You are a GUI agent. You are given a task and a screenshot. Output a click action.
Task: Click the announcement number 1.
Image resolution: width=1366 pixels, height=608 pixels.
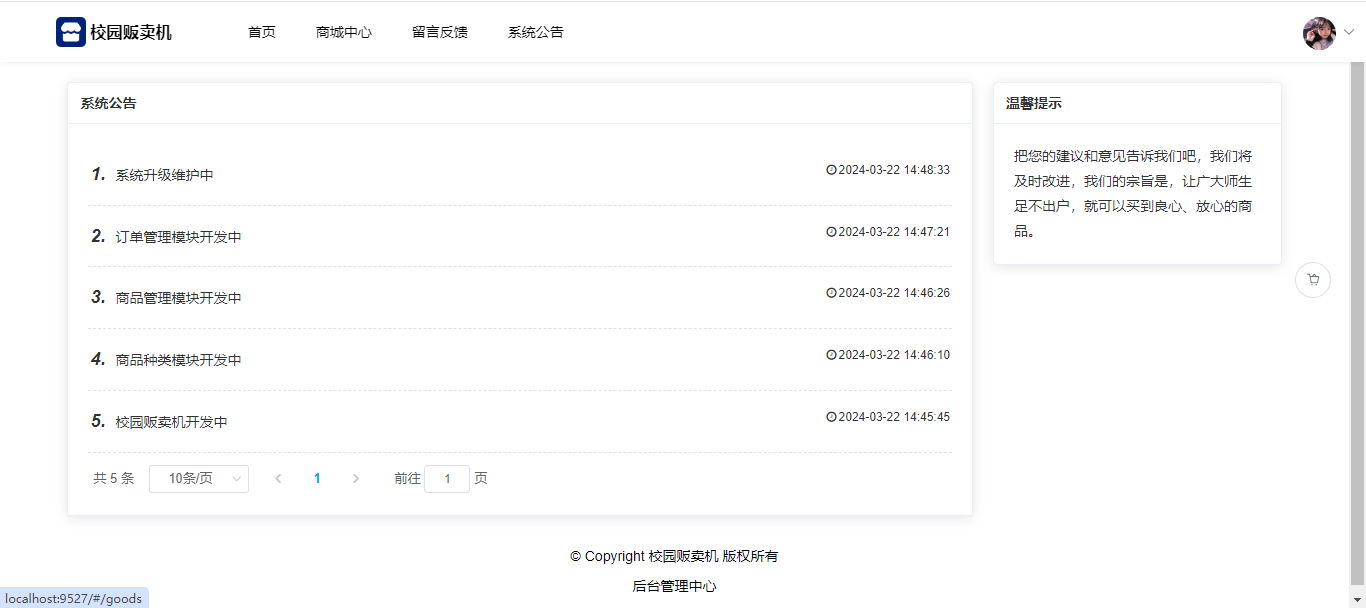tap(98, 174)
